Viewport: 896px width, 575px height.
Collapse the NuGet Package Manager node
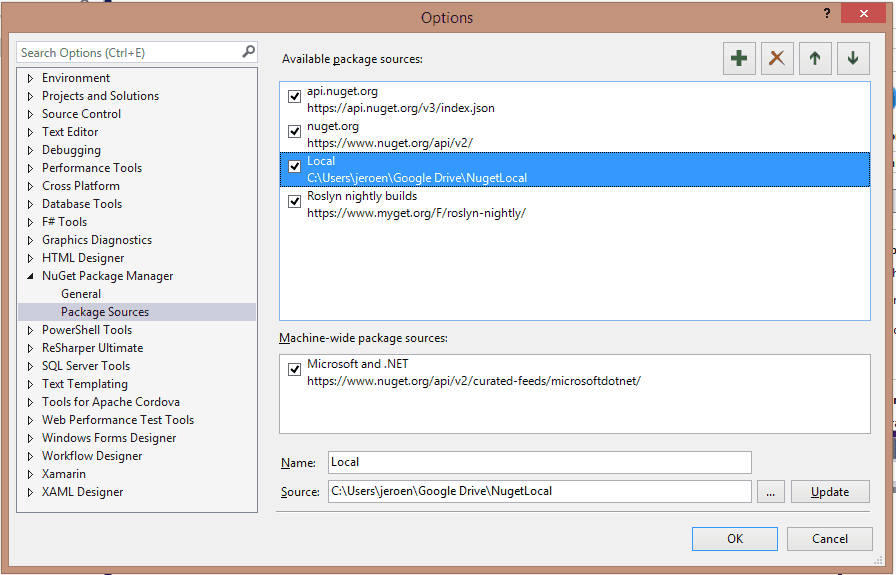pyautogui.click(x=30, y=276)
